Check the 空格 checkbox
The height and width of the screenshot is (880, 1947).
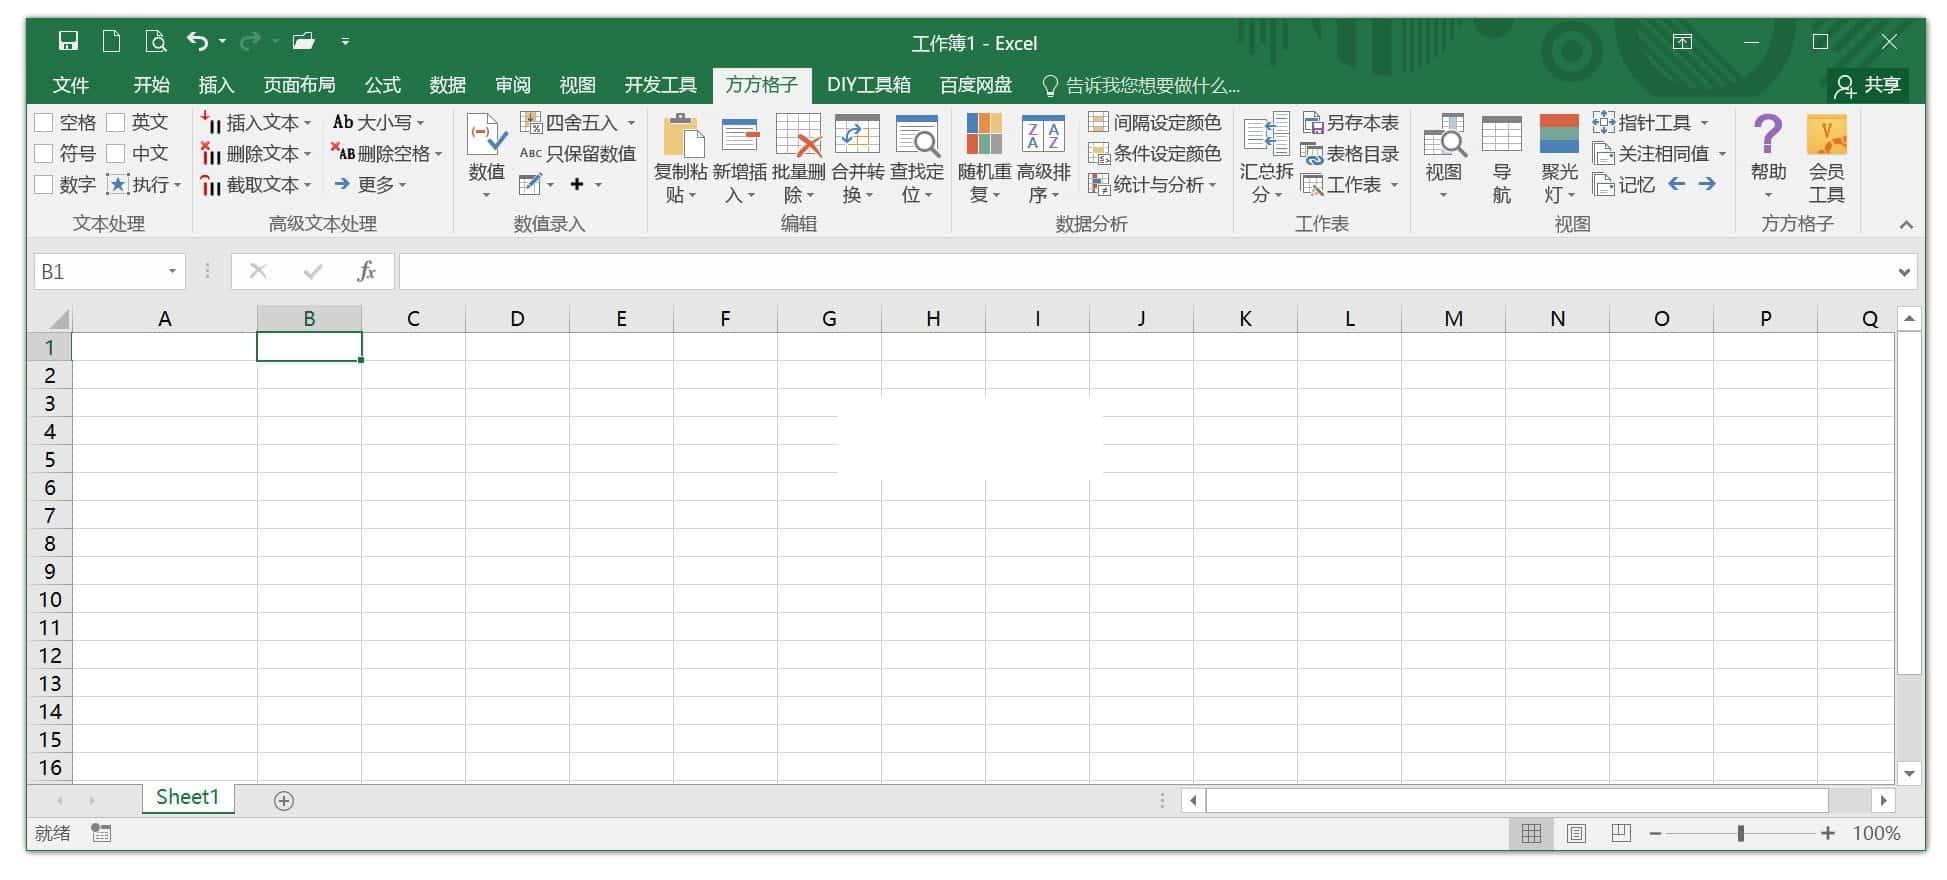[x=44, y=123]
